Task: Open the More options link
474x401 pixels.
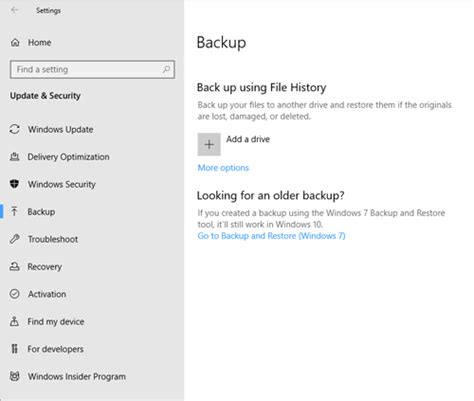Action: click(223, 168)
